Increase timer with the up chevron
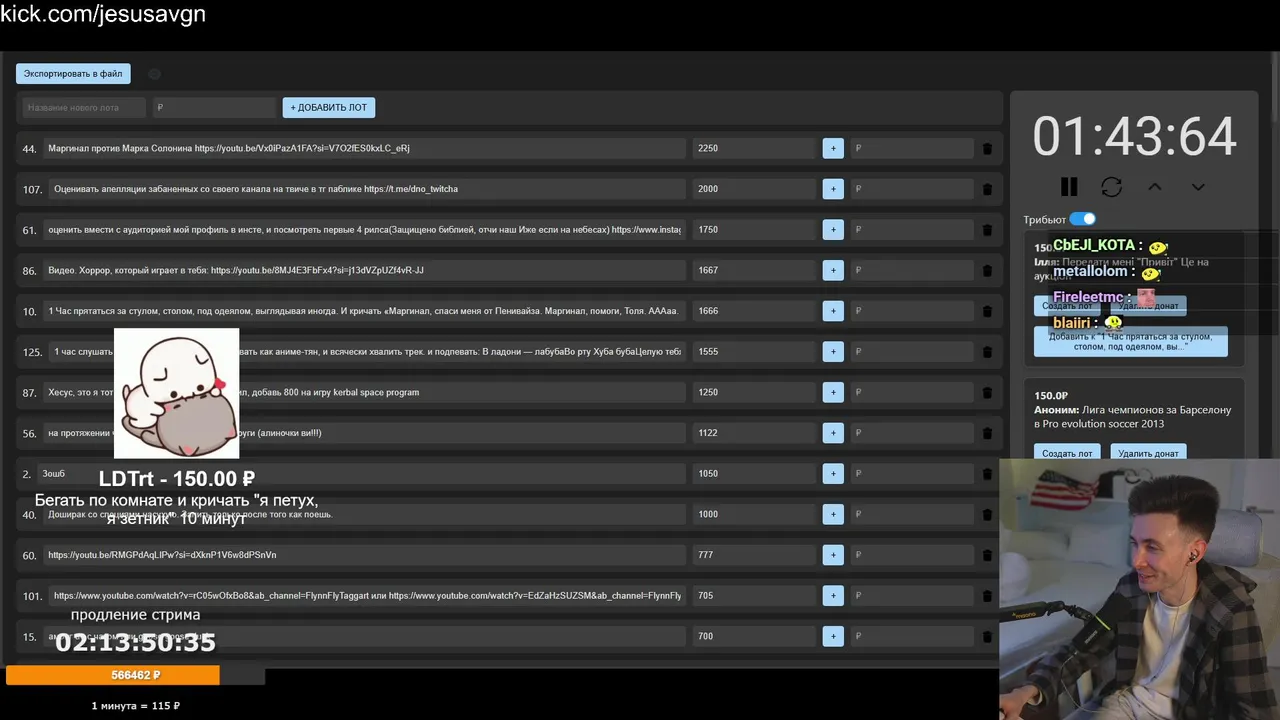 point(1155,187)
